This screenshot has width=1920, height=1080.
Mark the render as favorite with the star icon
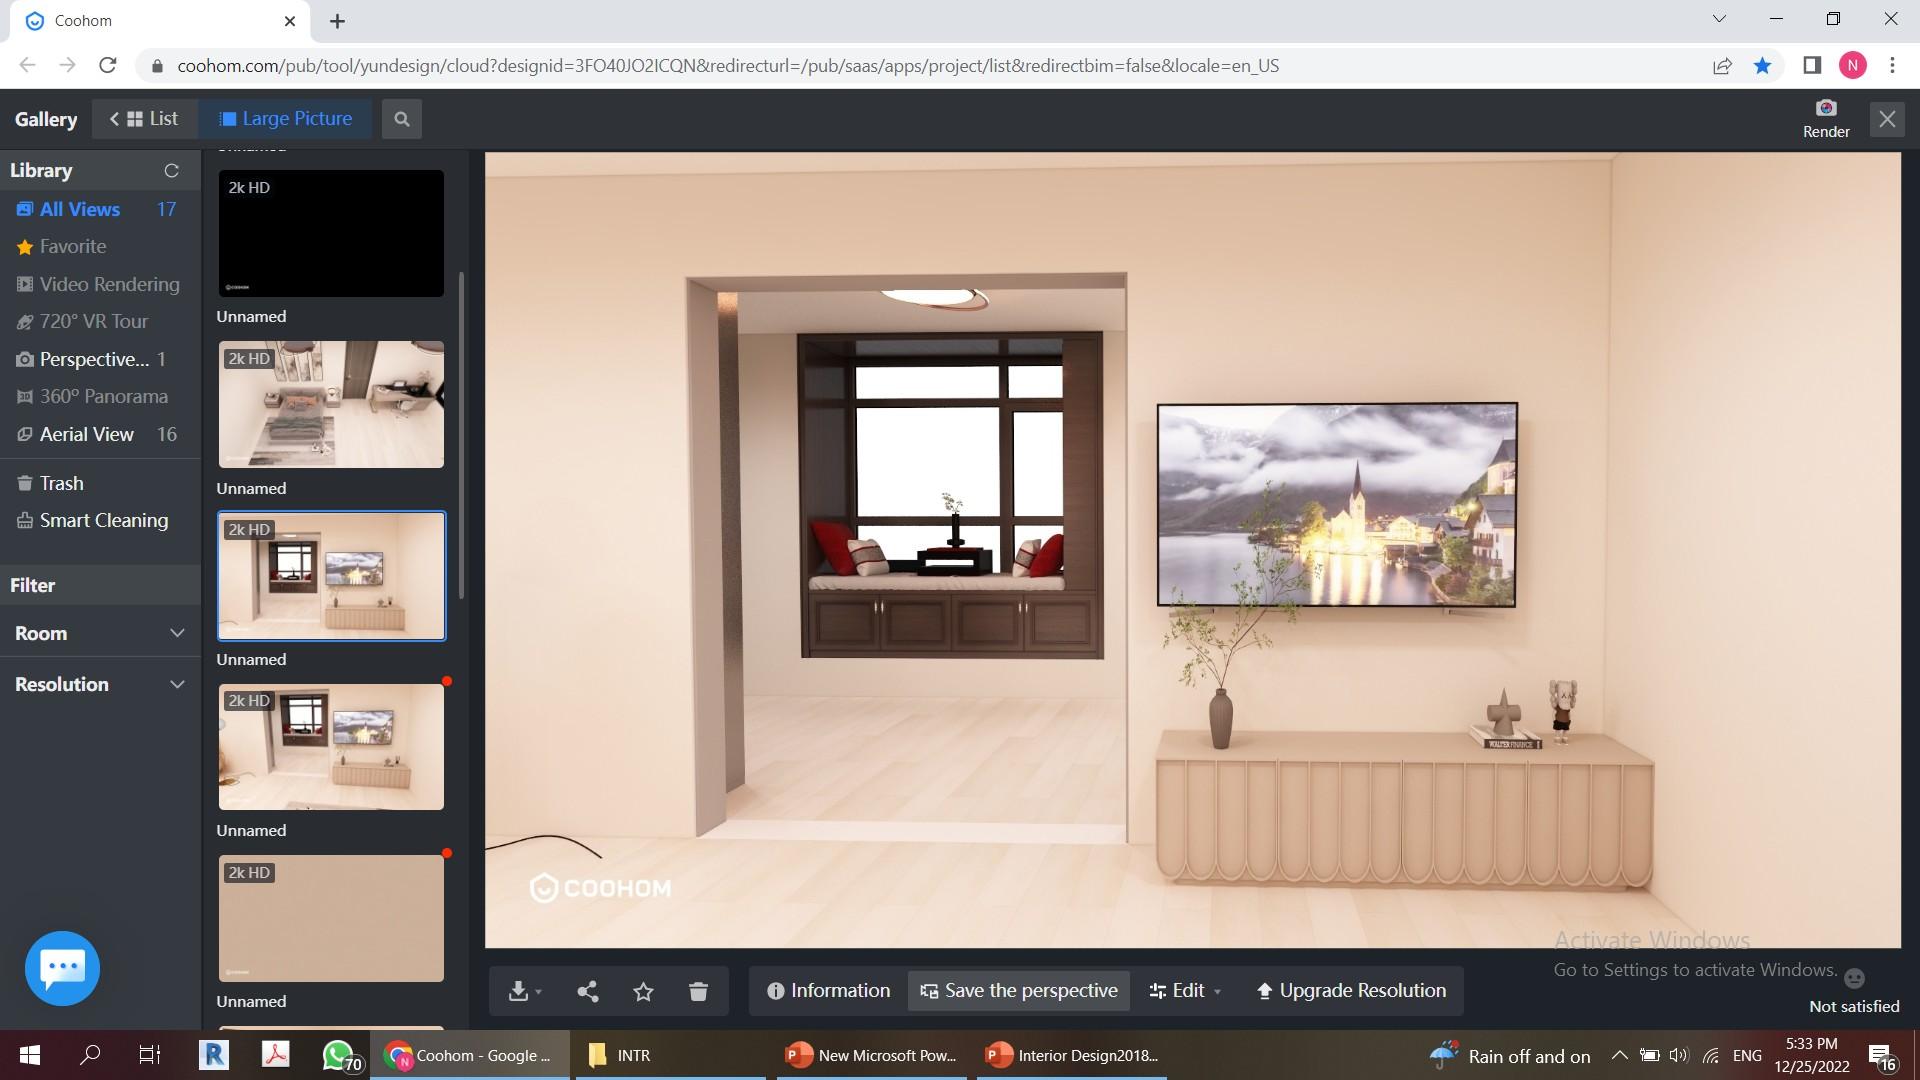[643, 991]
